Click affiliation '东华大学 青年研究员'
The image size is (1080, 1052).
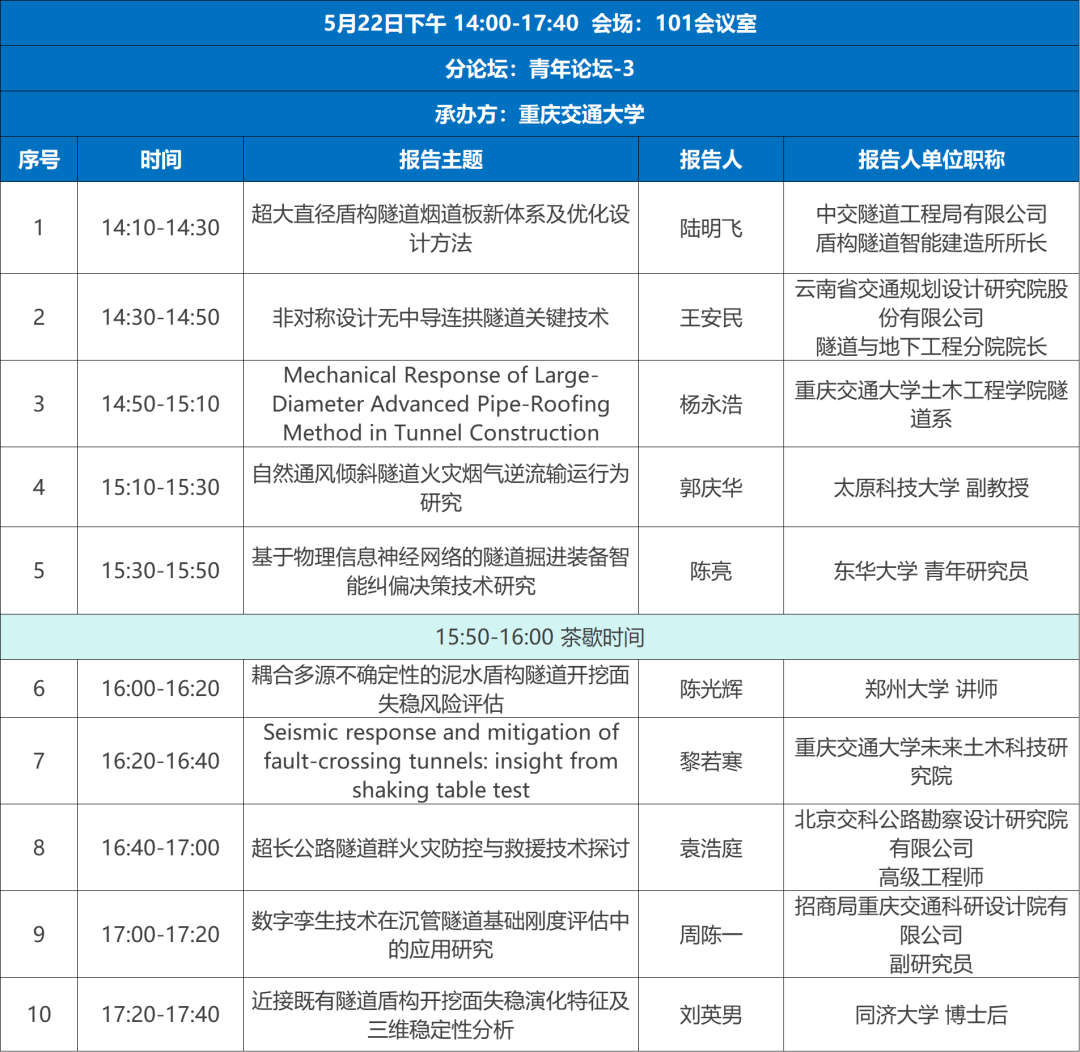pos(931,571)
